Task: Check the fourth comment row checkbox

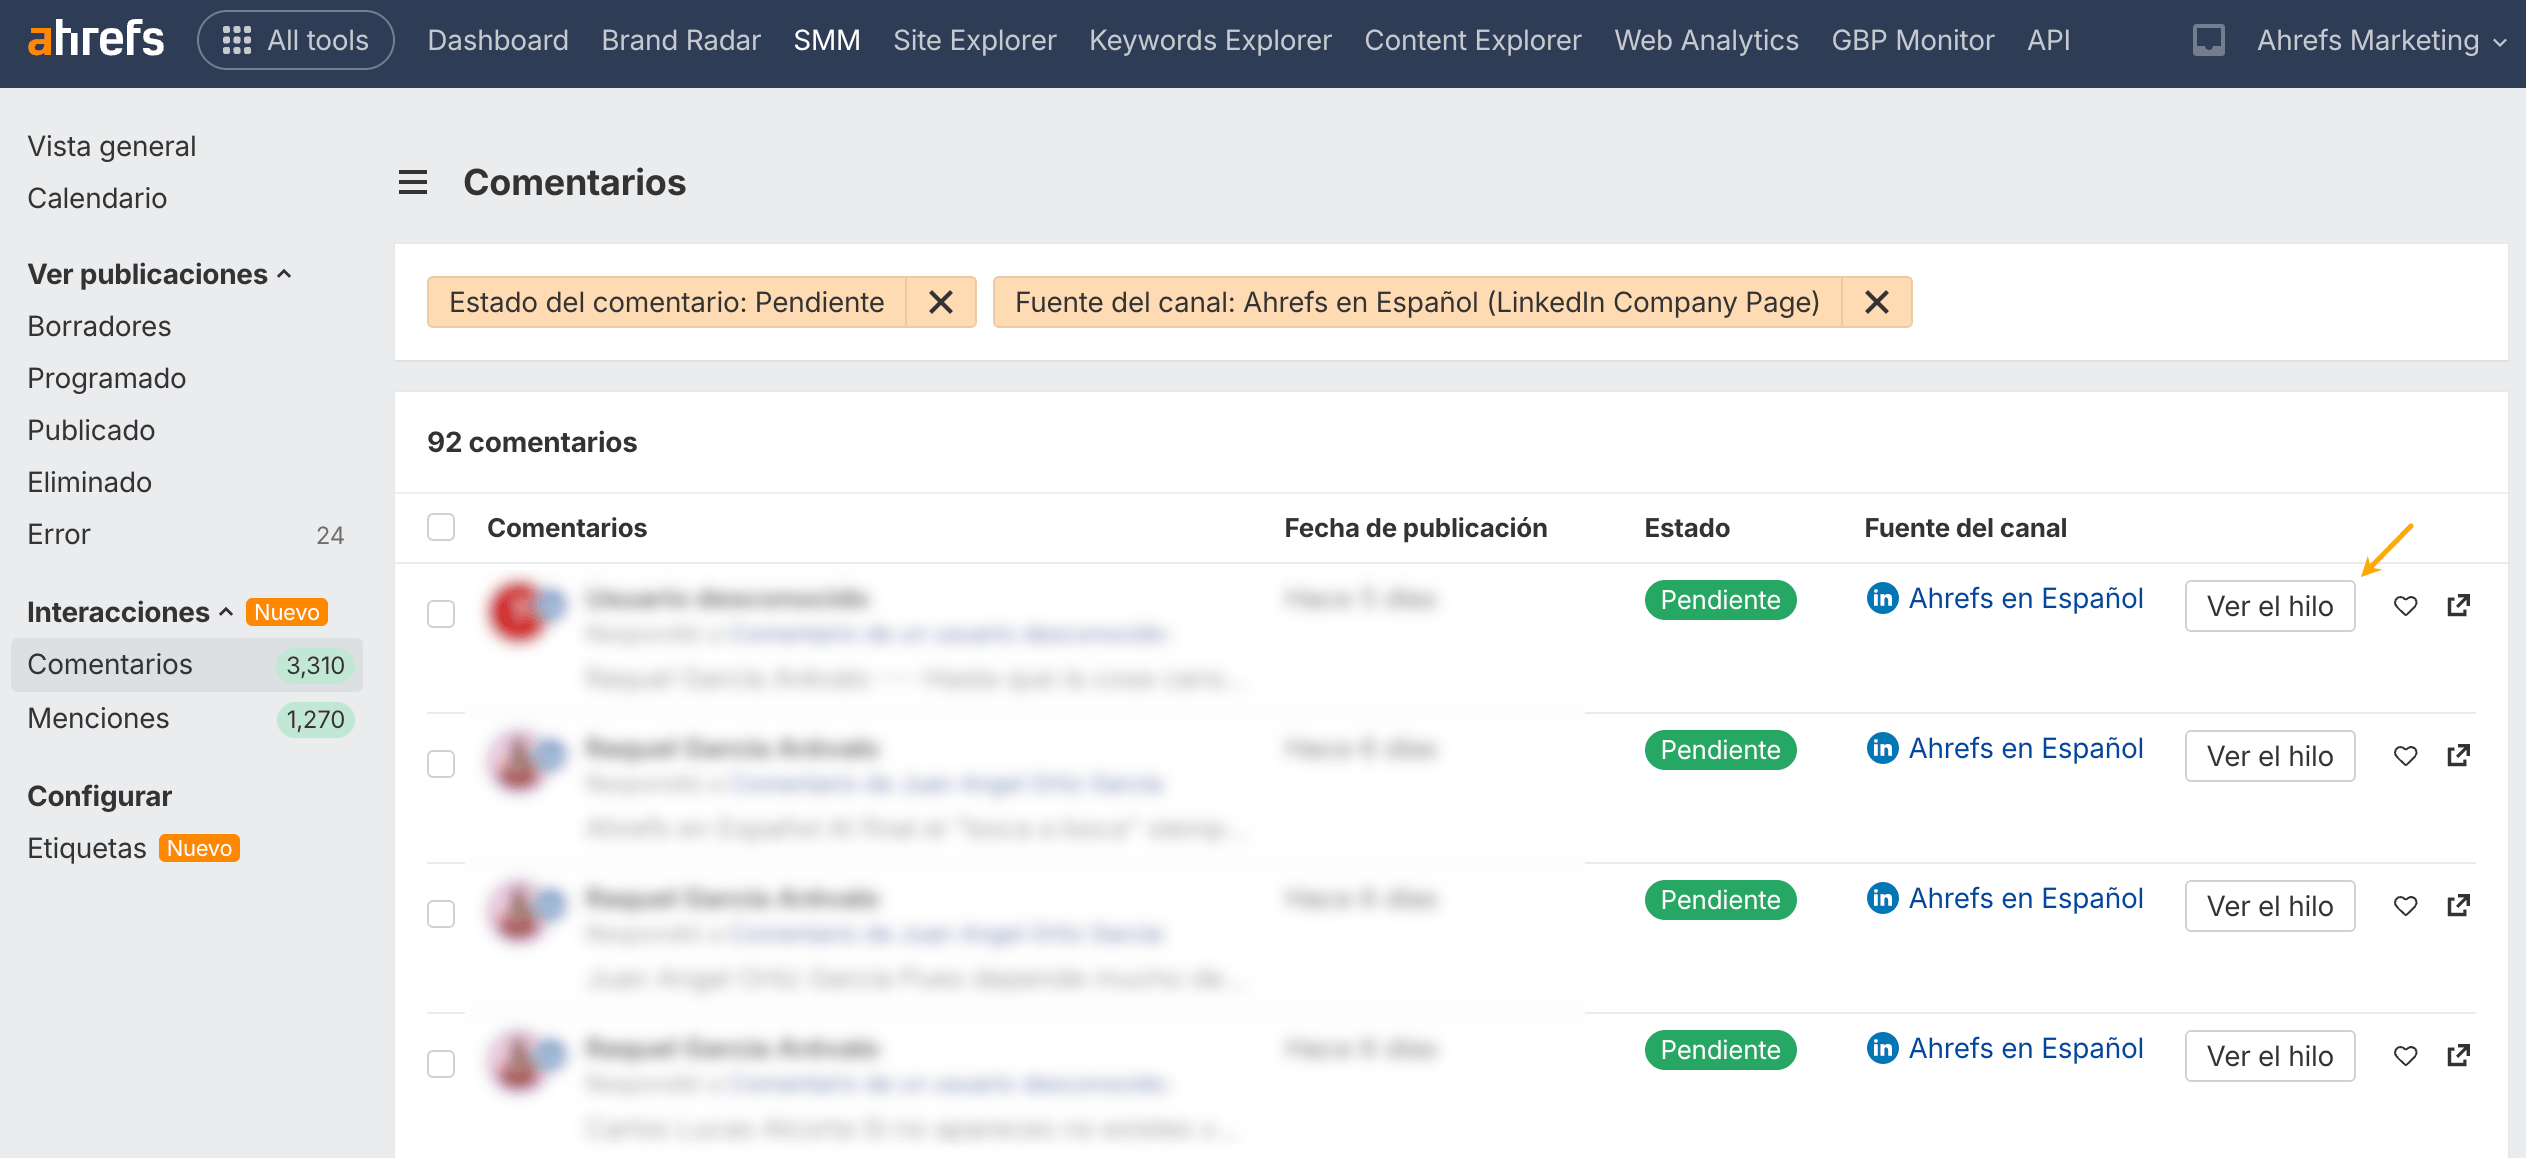Action: (x=441, y=1064)
